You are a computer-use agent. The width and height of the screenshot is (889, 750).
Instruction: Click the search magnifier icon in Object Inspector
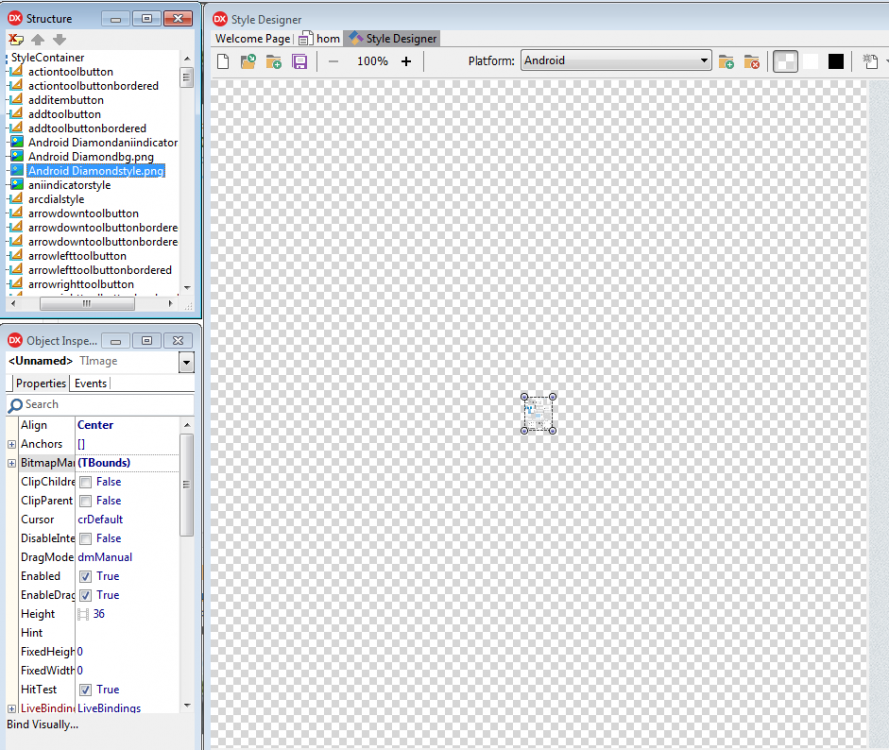pos(15,405)
